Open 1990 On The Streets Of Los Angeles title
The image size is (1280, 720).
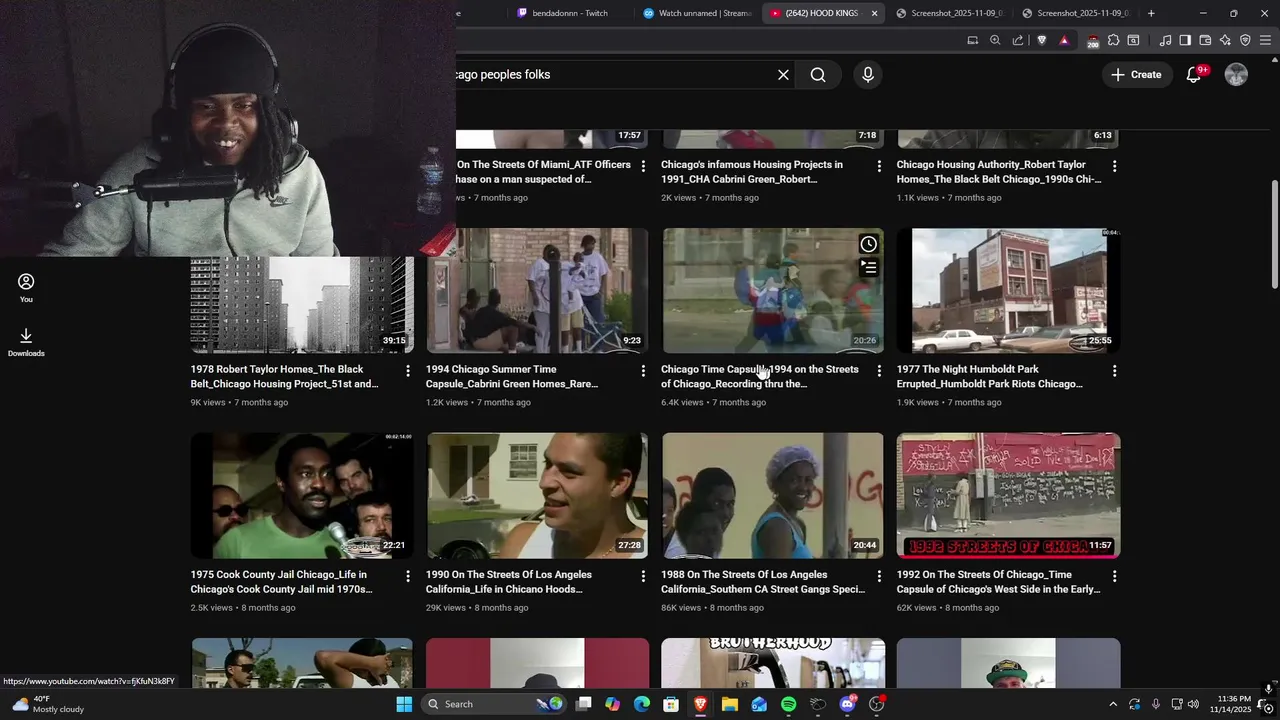(x=509, y=582)
